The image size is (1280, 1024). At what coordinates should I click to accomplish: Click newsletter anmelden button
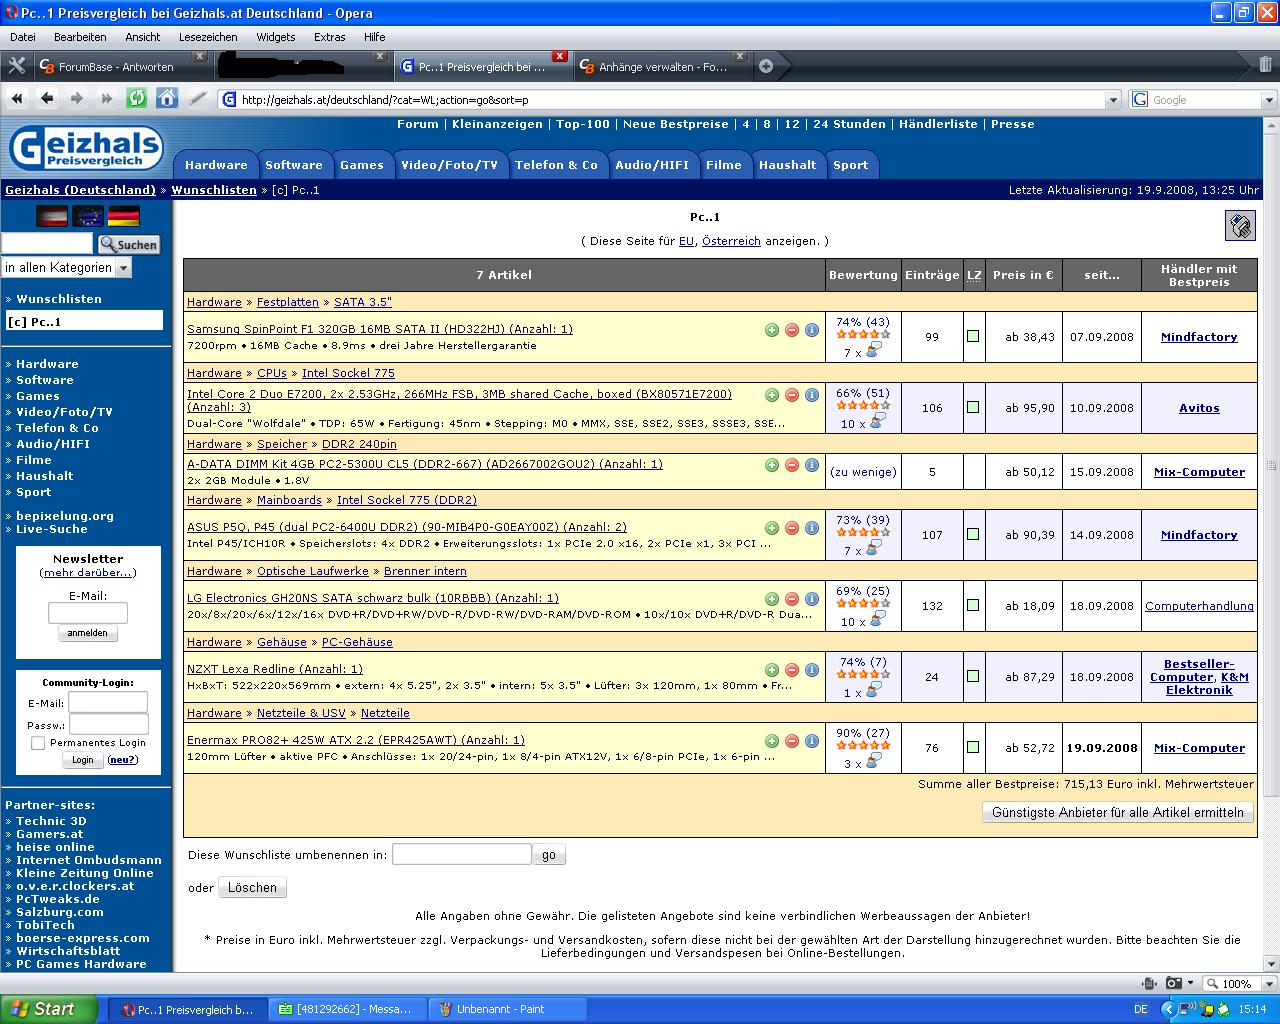[87, 633]
